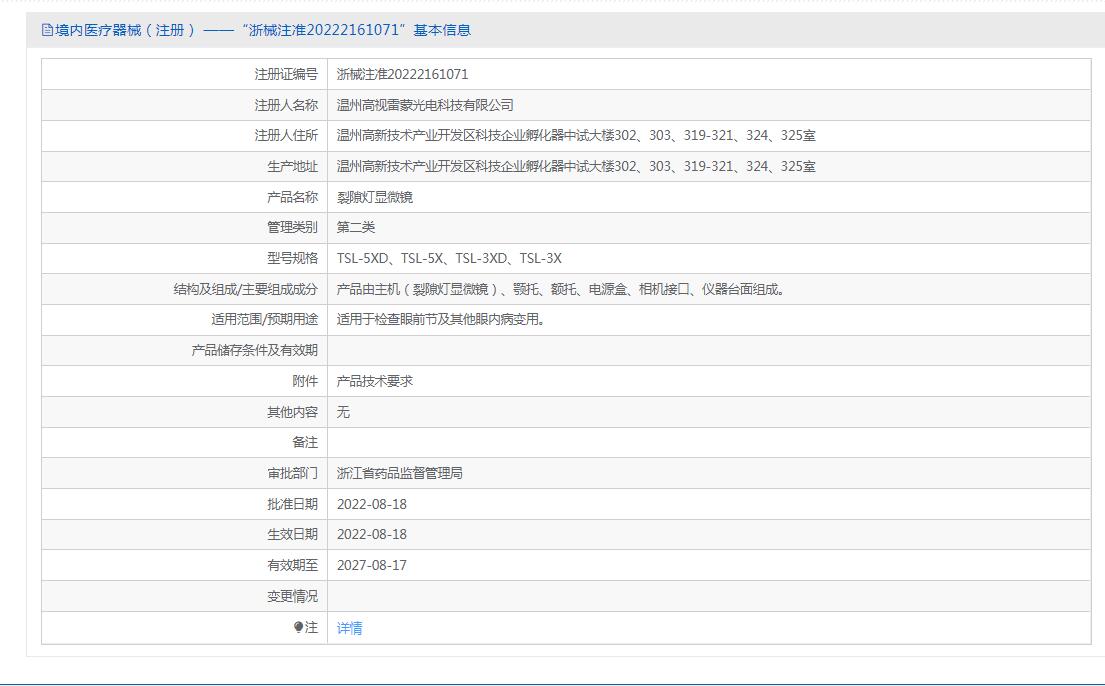Select the 无 value in 其他内容 row
Viewport: 1105px width, 686px height.
pyautogui.click(x=343, y=412)
